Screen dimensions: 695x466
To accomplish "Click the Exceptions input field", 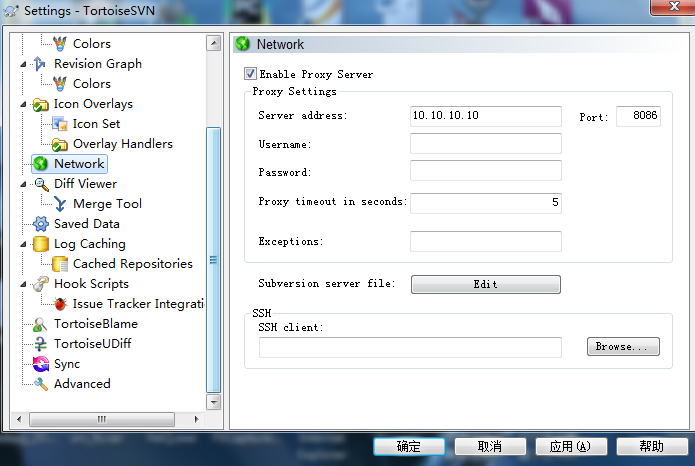I will (x=486, y=241).
